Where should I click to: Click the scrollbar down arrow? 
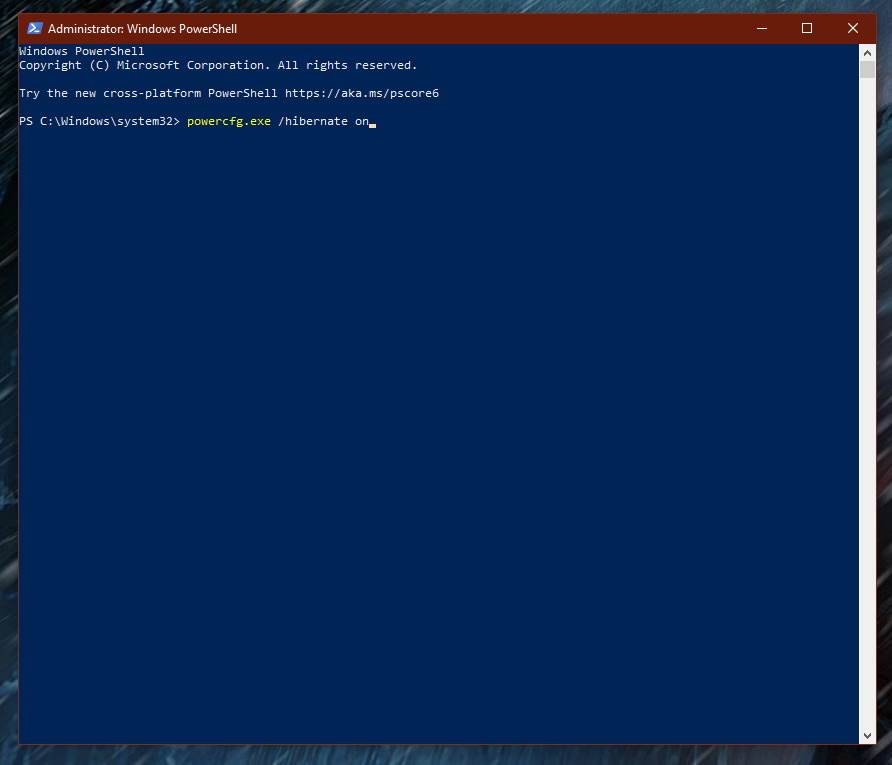[x=867, y=736]
